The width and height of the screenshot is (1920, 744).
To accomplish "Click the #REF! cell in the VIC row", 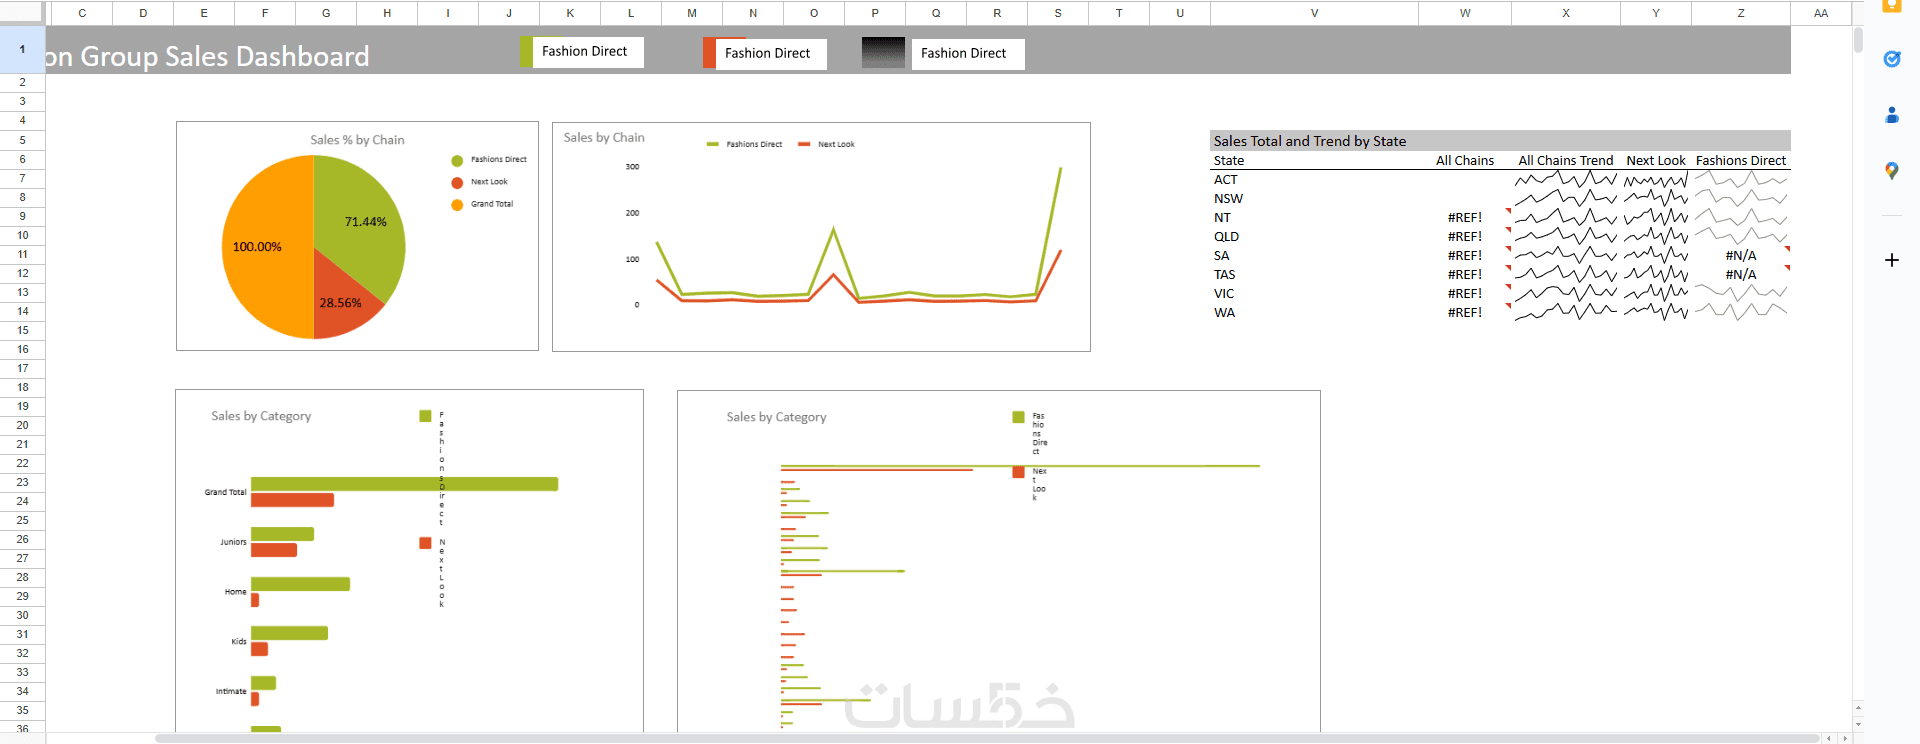I will click(1464, 294).
